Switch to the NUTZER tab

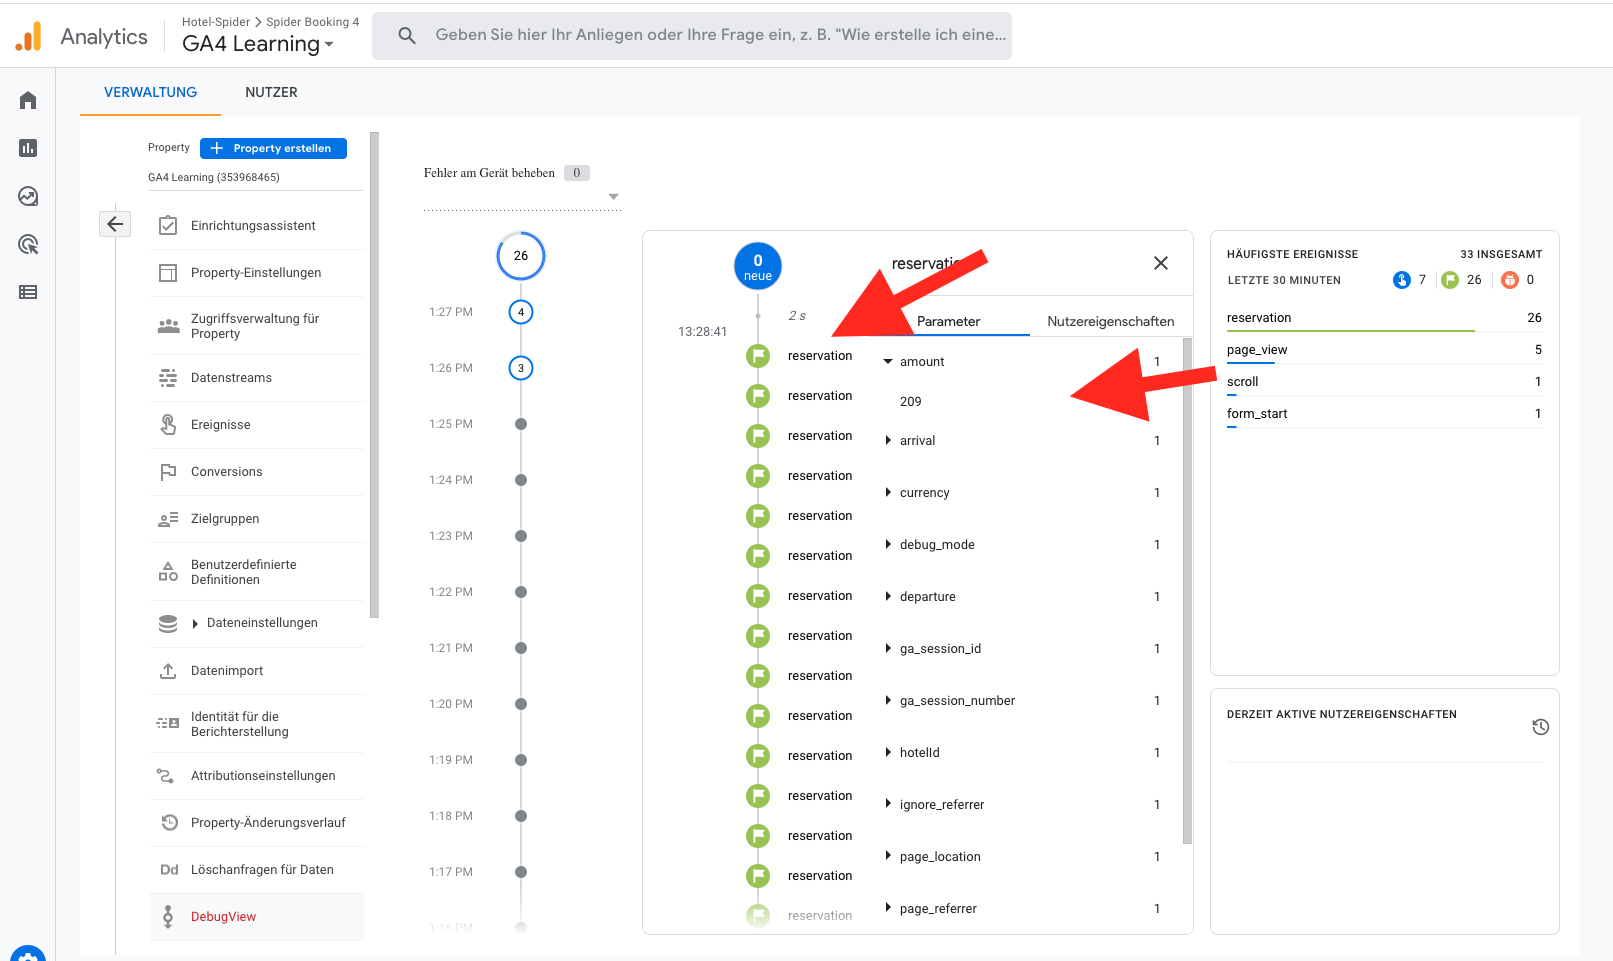(271, 92)
